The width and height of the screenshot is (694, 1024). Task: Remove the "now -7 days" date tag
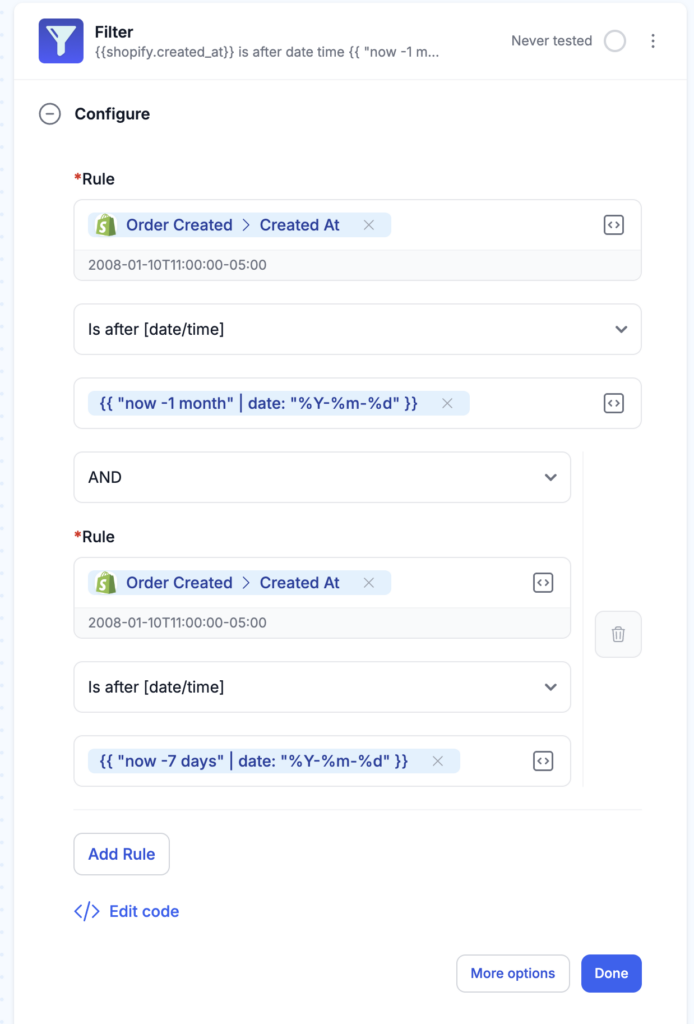point(437,761)
